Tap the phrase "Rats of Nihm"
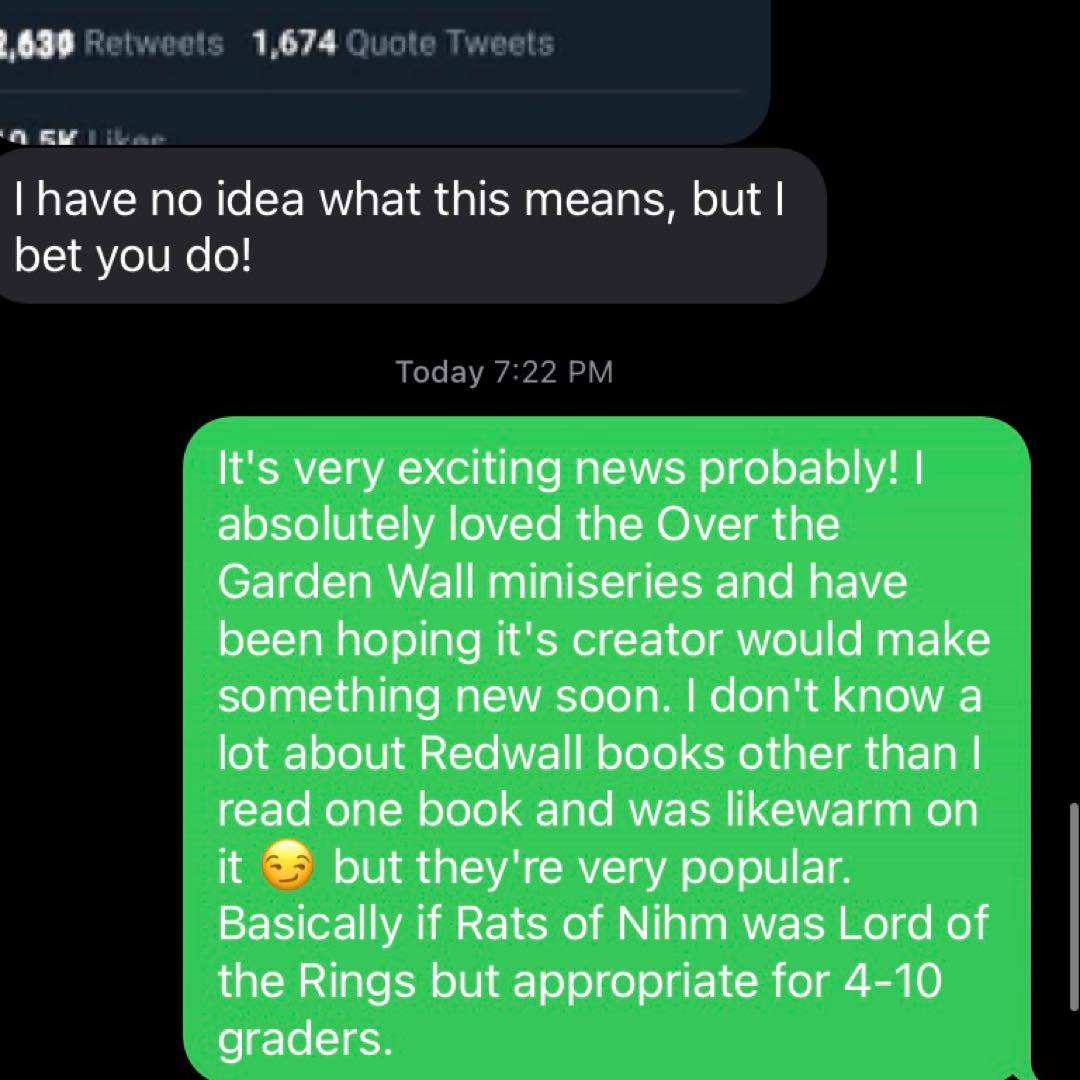This screenshot has width=1080, height=1080. [x=592, y=924]
